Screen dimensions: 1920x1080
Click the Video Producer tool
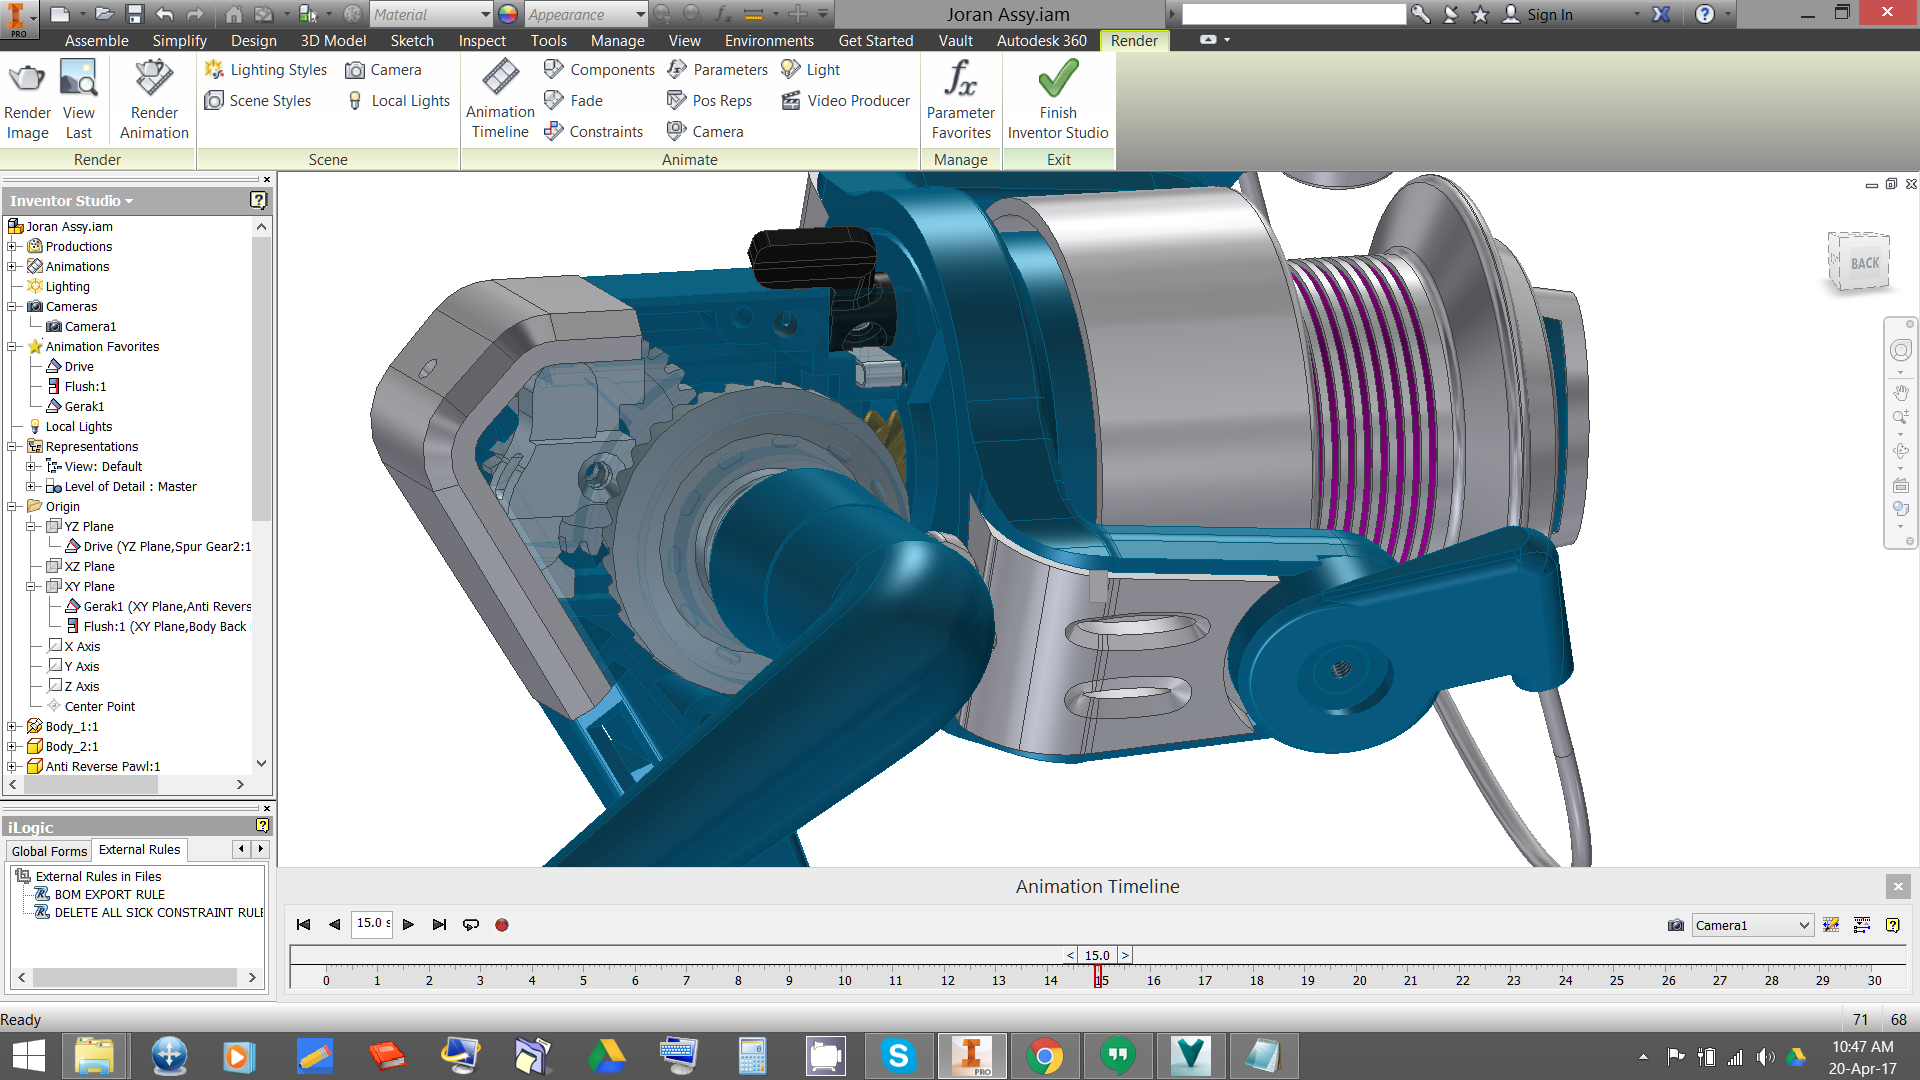pyautogui.click(x=846, y=101)
